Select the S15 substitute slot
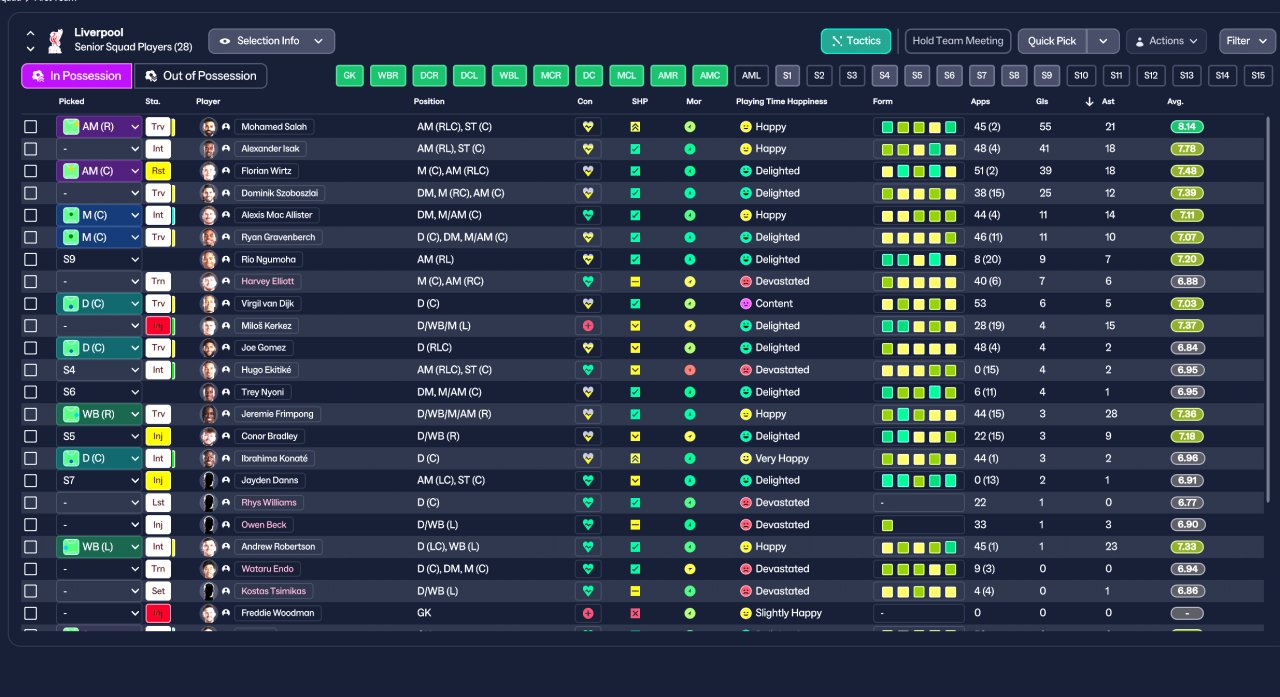Viewport: 1280px width, 697px height. [1257, 76]
